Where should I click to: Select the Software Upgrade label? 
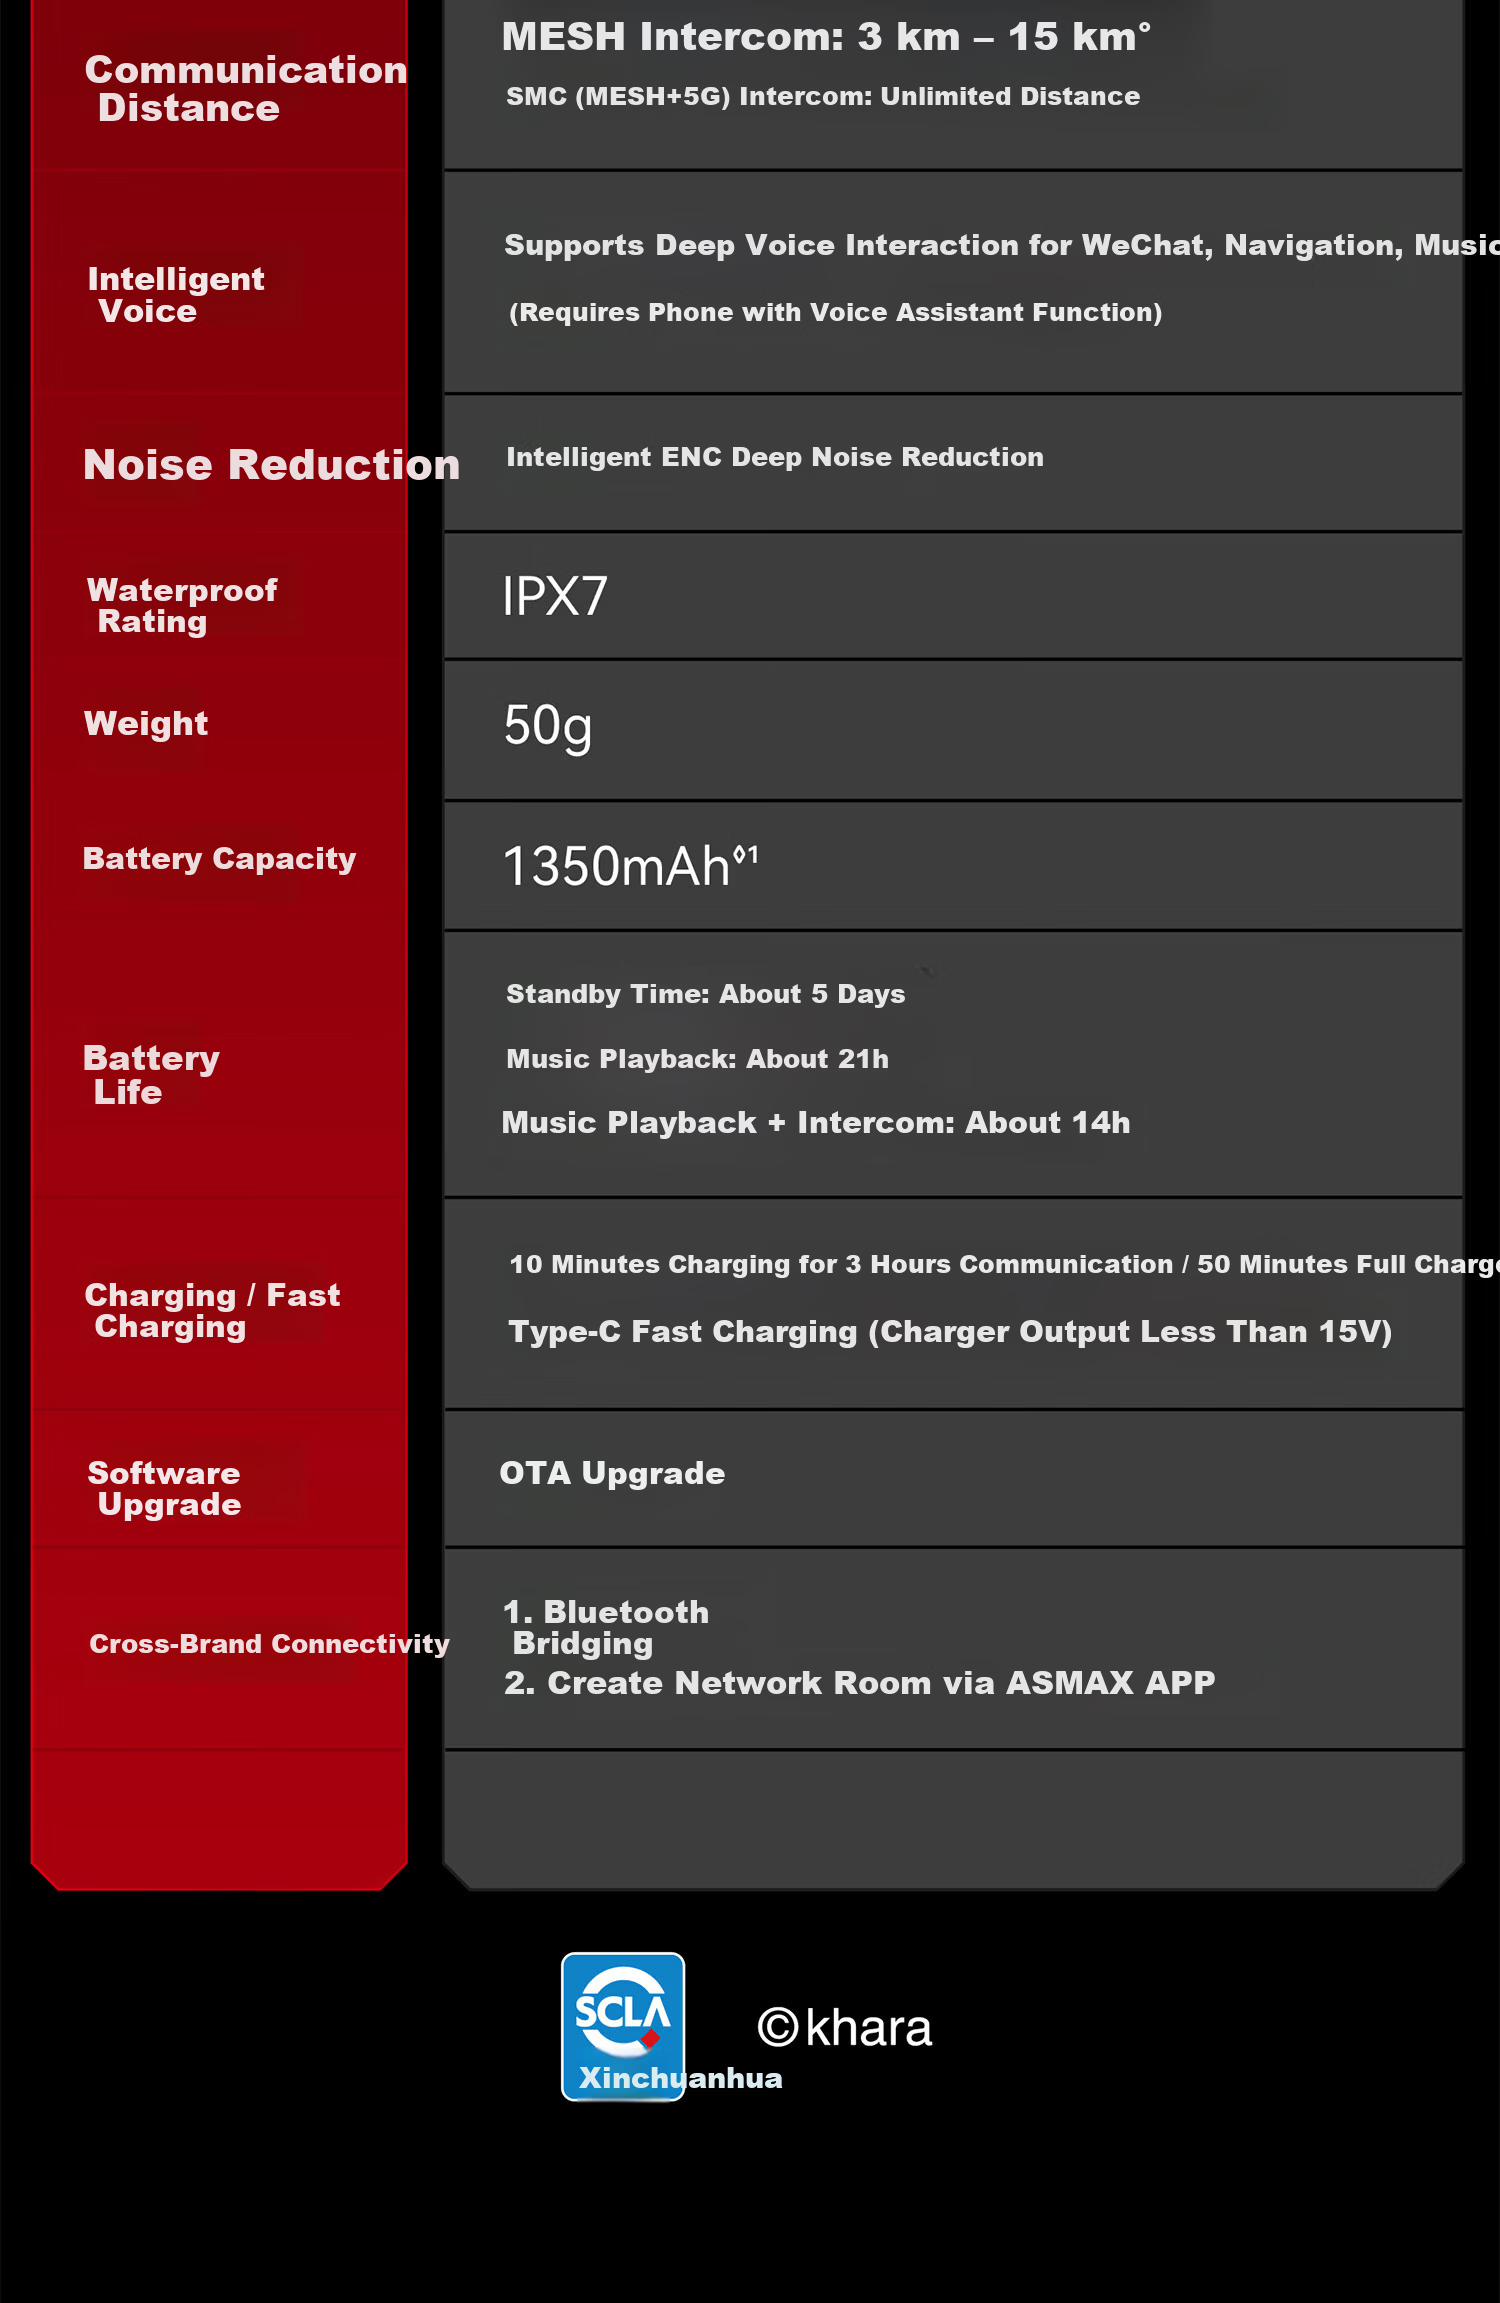[164, 1489]
